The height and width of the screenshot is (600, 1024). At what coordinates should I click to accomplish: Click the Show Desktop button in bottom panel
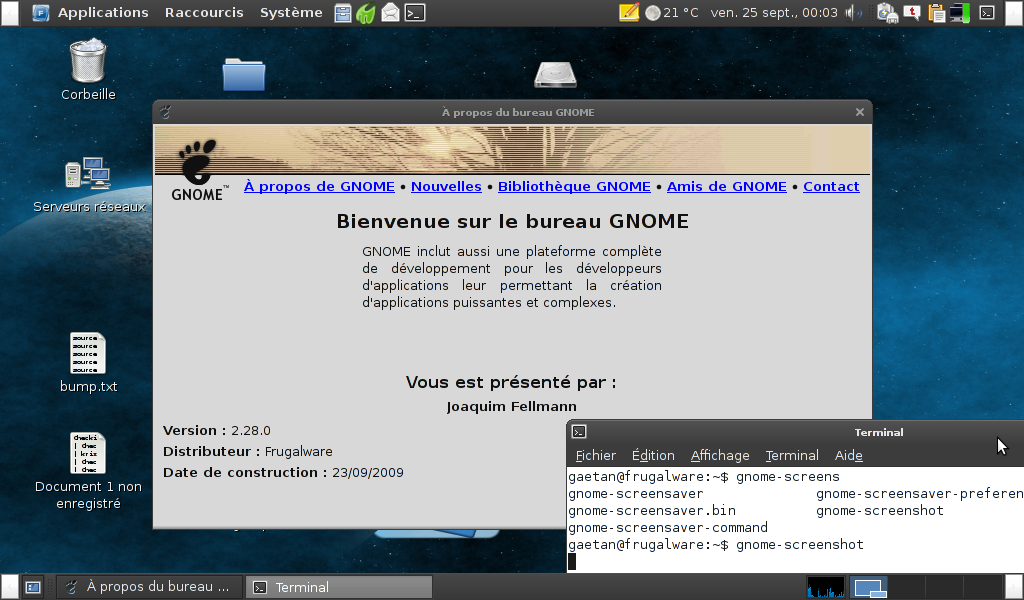coord(33,588)
